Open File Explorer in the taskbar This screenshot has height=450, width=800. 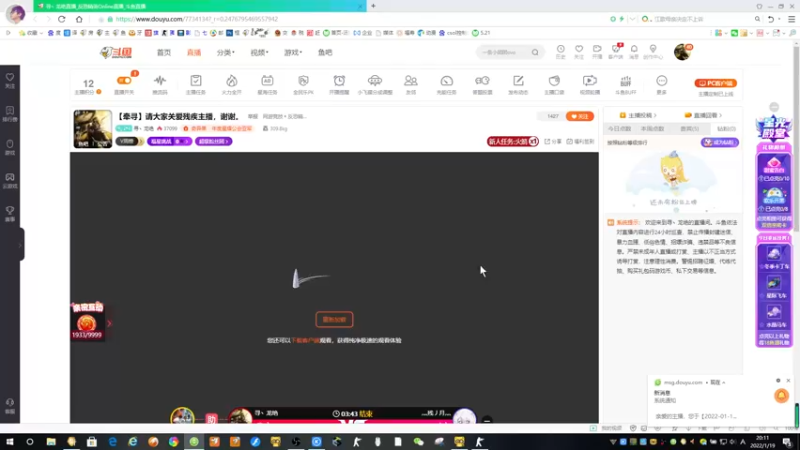[x=51, y=442]
